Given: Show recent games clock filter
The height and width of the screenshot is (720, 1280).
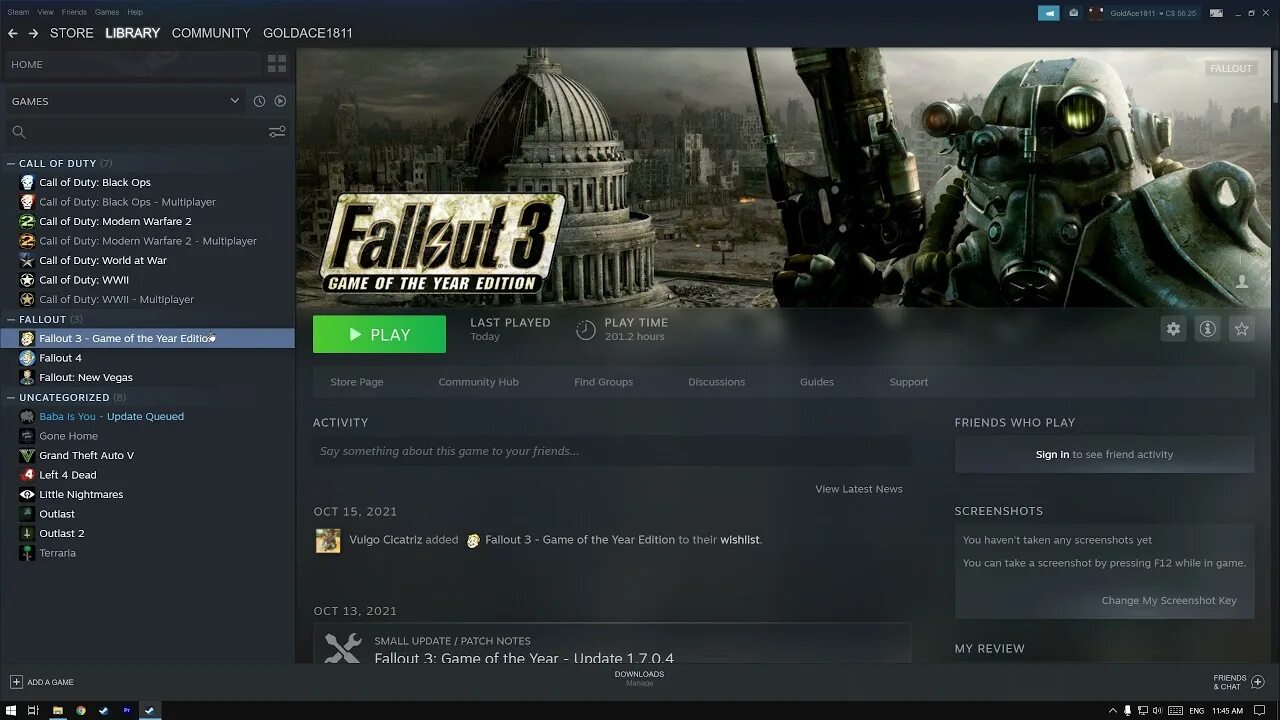Looking at the screenshot, I should coord(259,101).
